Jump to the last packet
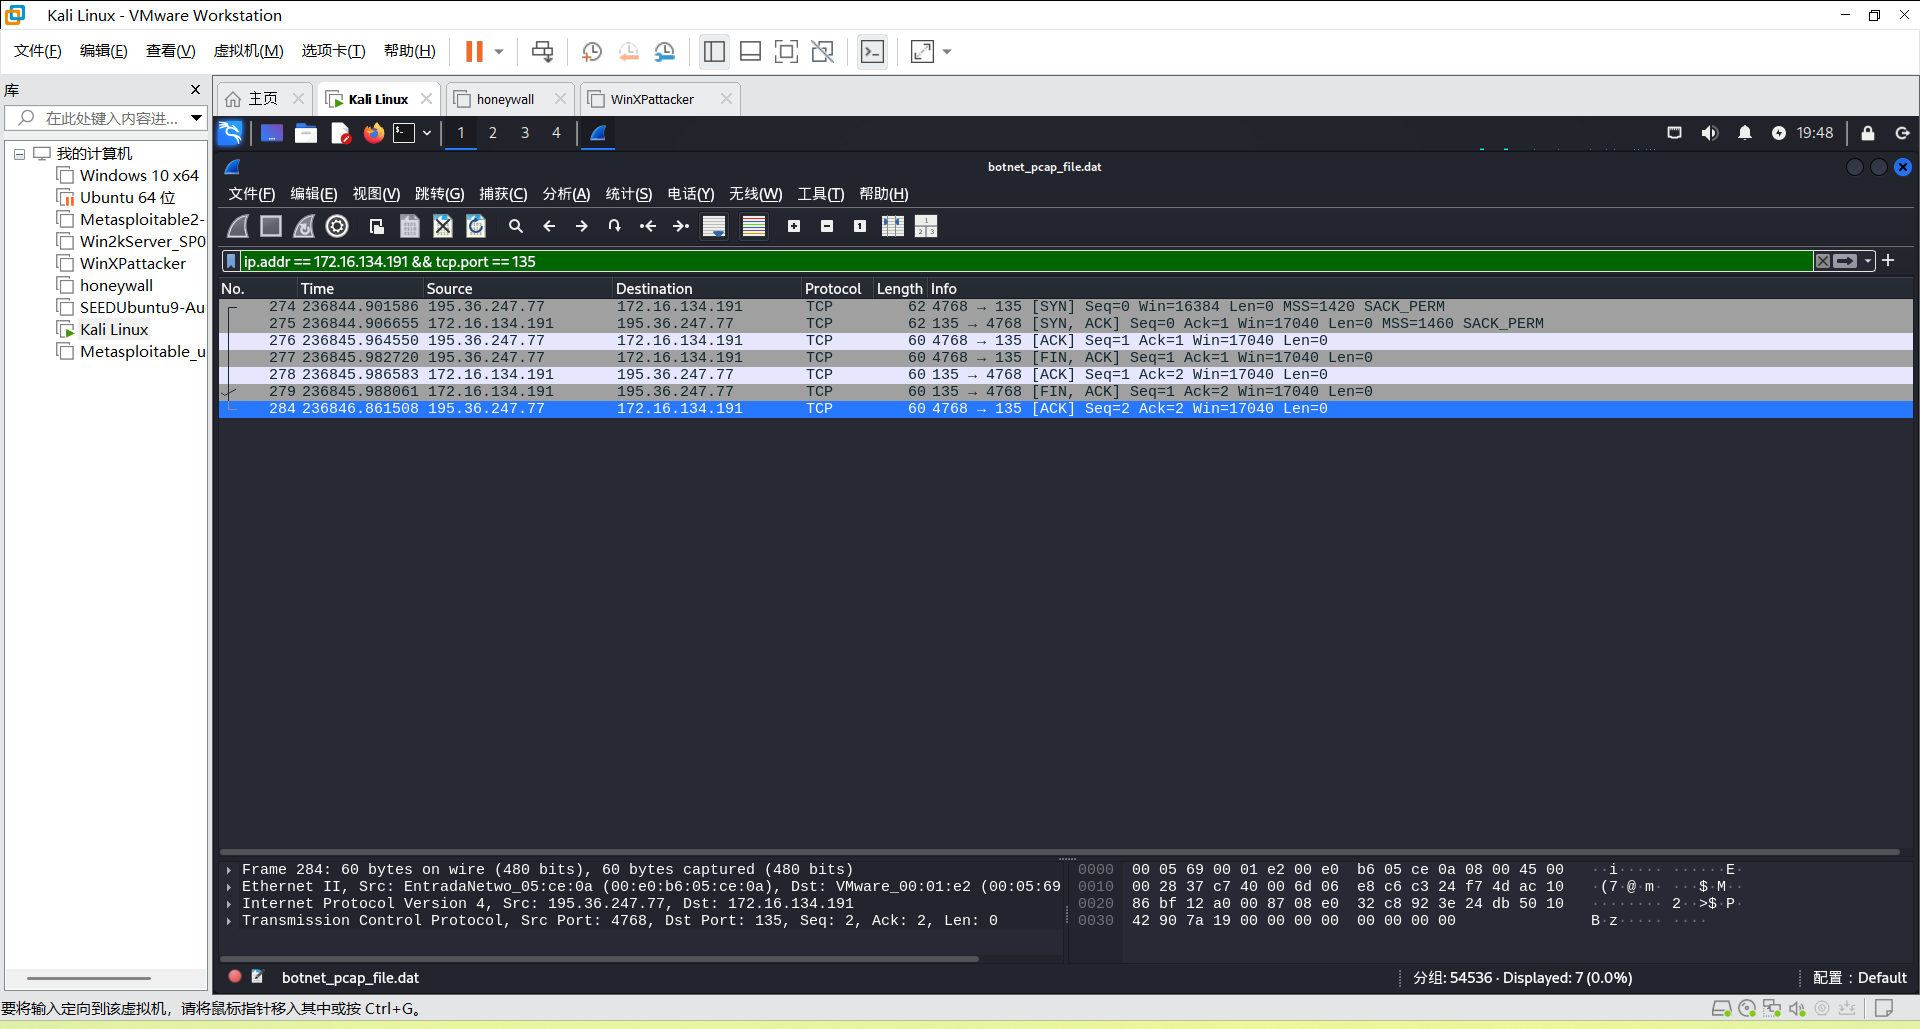Screen dimensions: 1920x1029 point(681,227)
